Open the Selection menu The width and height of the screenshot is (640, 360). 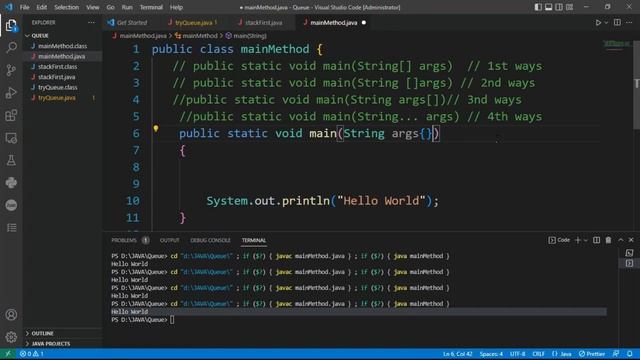click(66, 7)
